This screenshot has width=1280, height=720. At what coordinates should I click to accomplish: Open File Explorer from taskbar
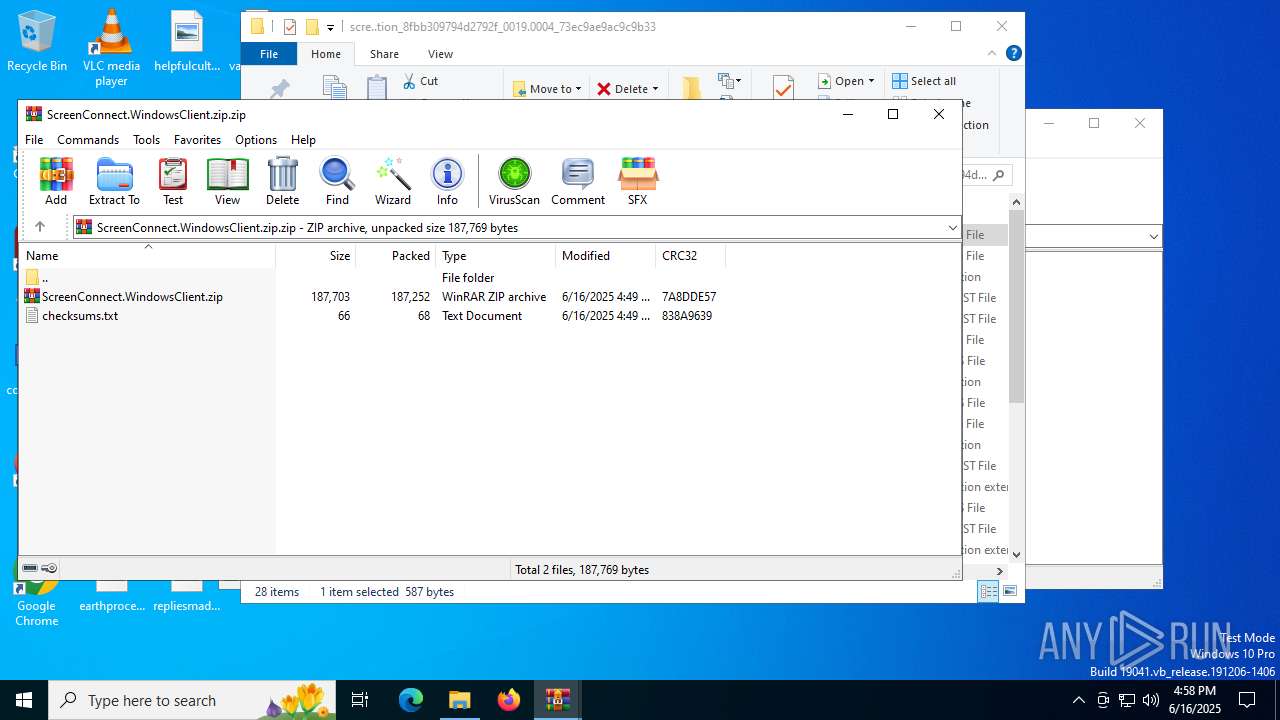pos(460,700)
